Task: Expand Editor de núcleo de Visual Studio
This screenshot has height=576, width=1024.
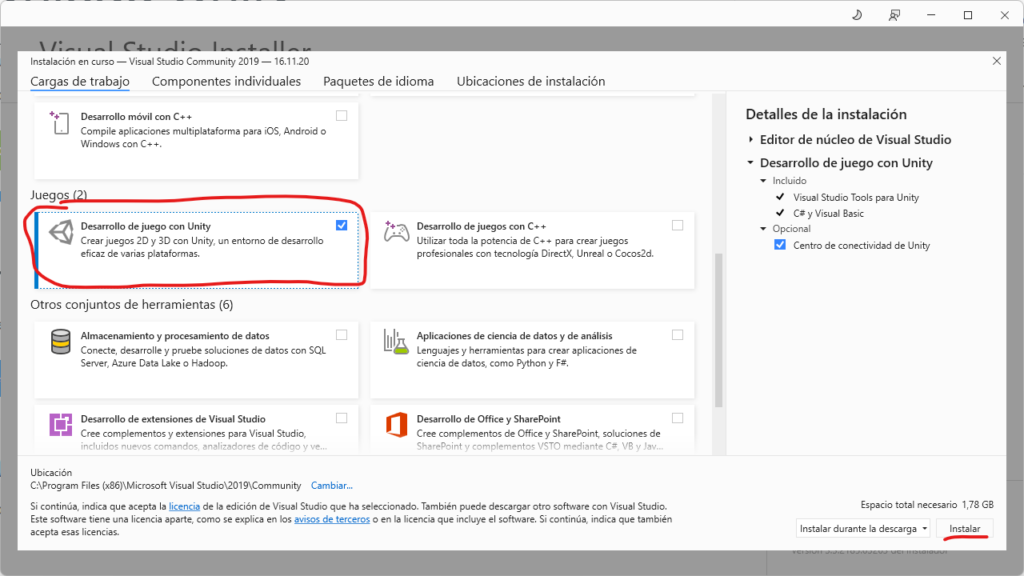Action: pyautogui.click(x=751, y=140)
